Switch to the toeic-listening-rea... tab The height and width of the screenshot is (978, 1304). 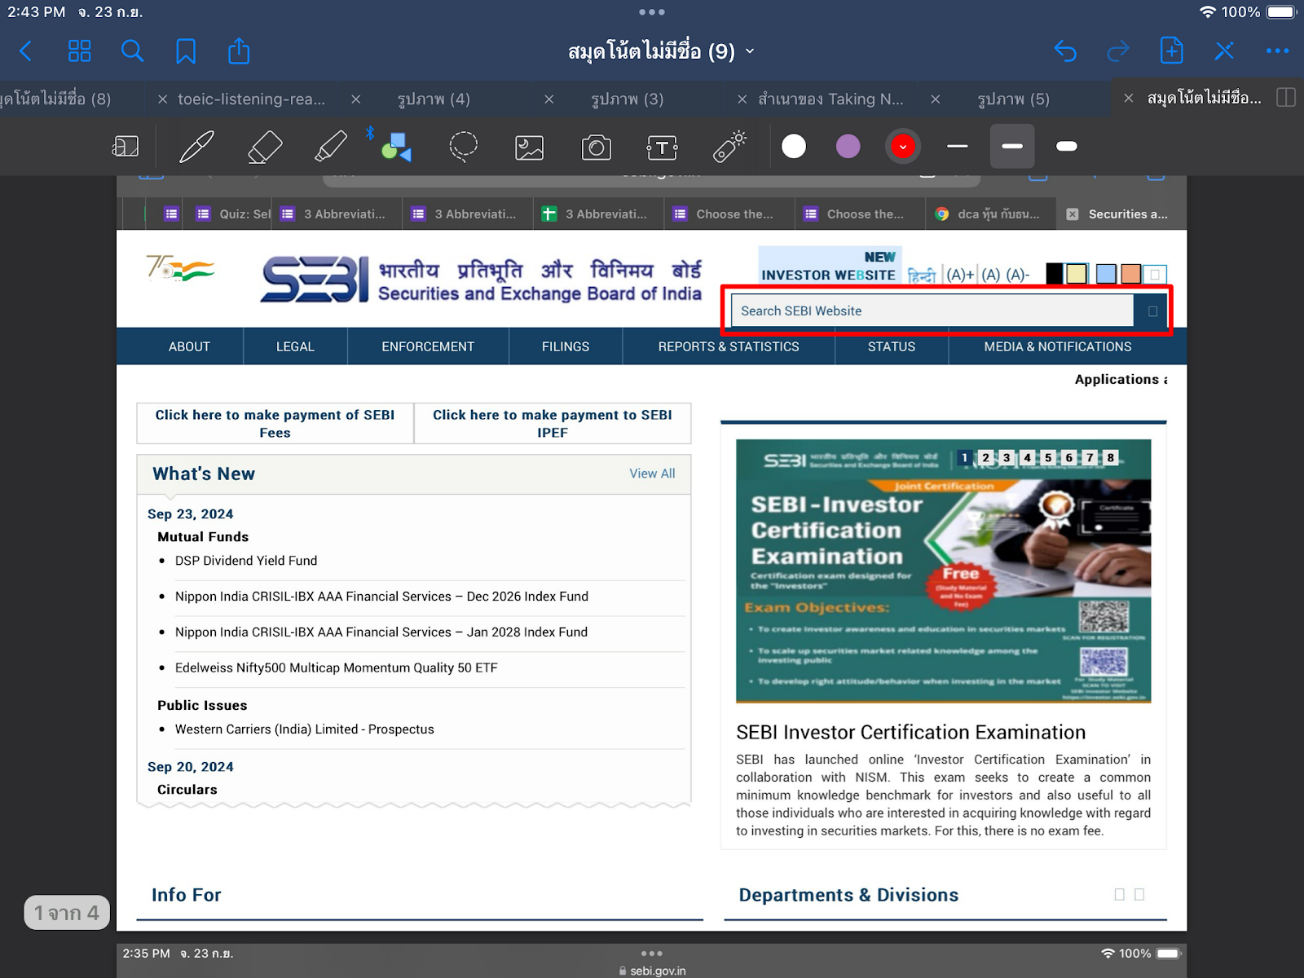click(251, 99)
